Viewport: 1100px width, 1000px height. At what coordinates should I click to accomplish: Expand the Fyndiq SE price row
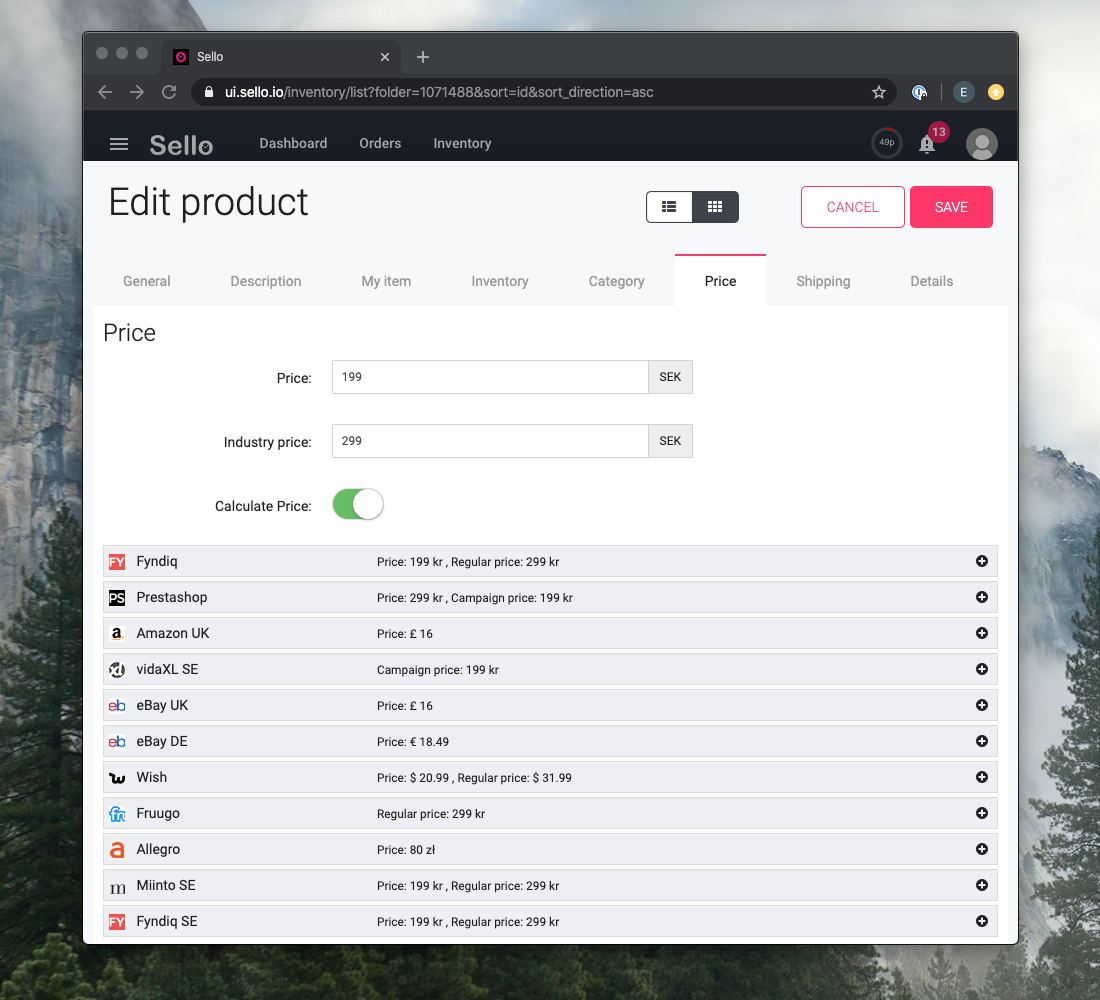pyautogui.click(x=982, y=921)
